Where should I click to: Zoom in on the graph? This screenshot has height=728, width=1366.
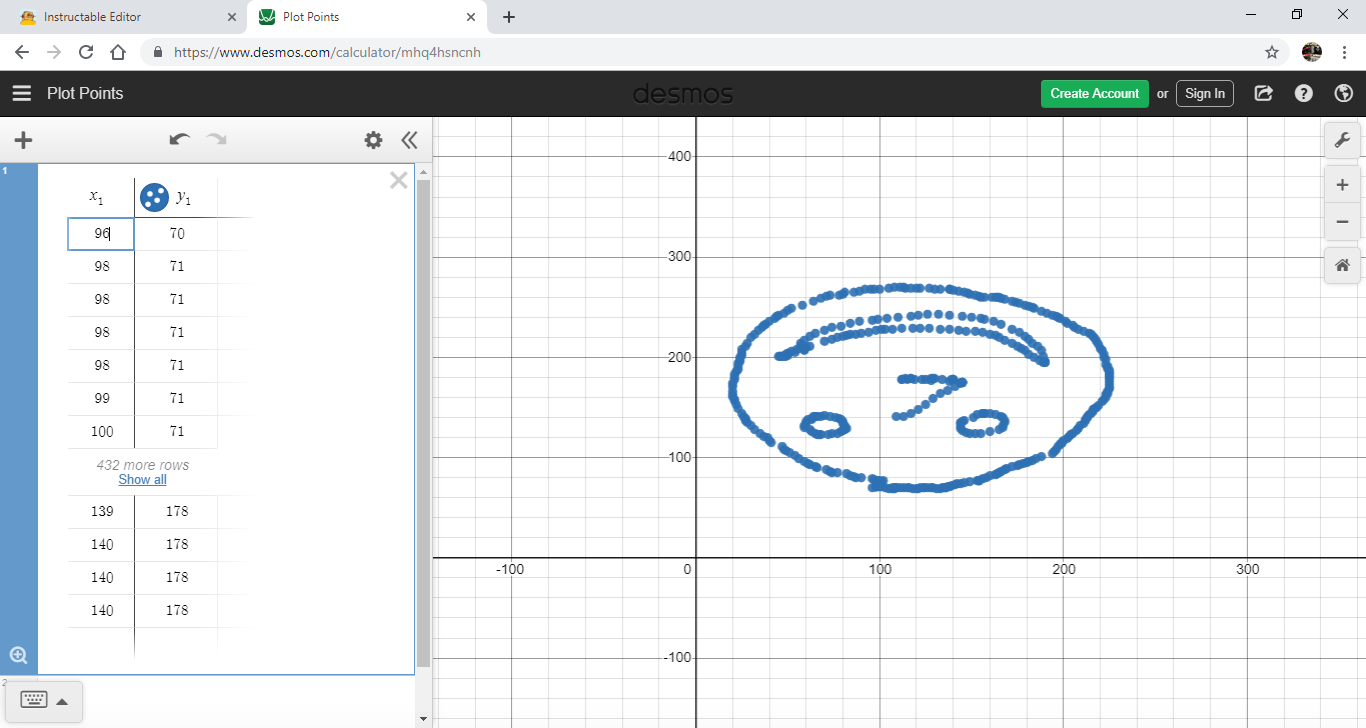[x=1343, y=184]
